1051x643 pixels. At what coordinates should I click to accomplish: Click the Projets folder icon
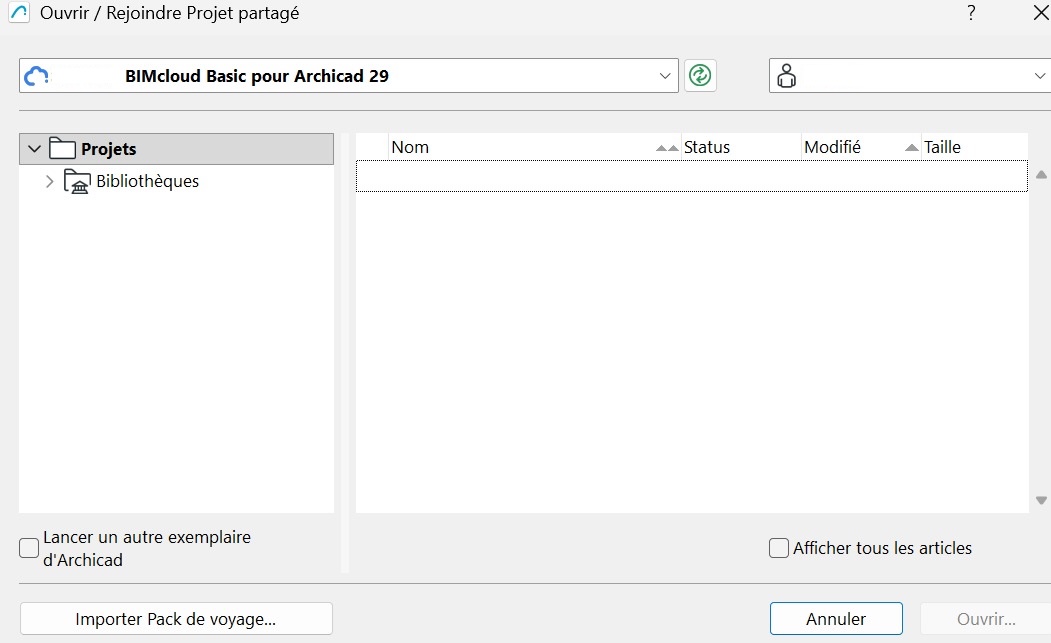[x=62, y=148]
